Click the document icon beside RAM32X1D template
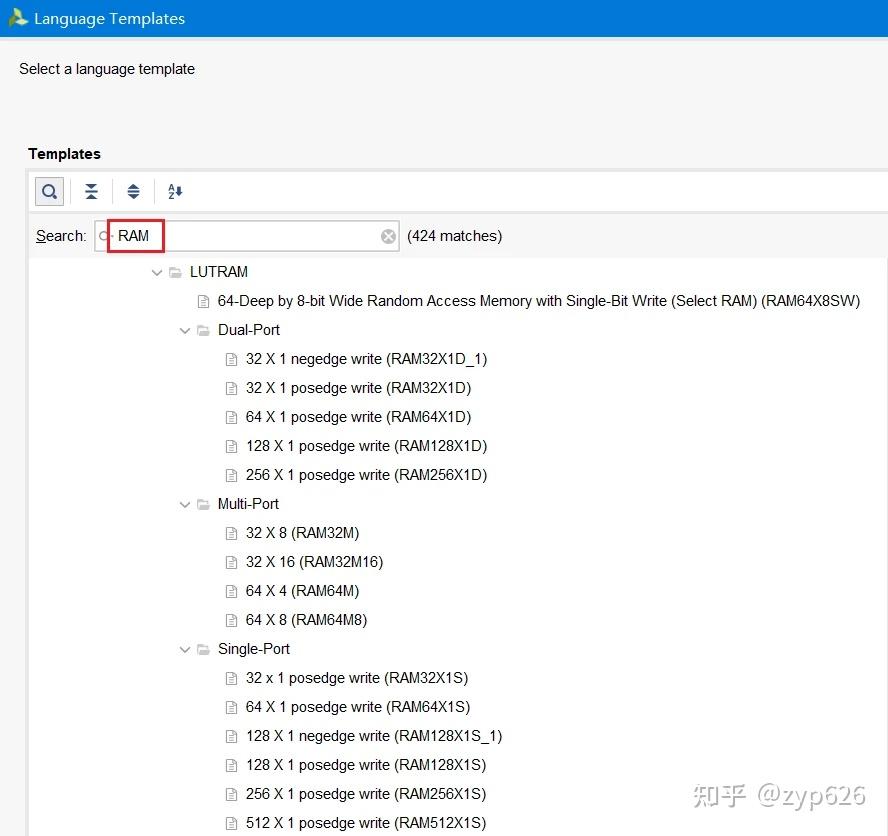This screenshot has height=836, width=888. [x=231, y=388]
